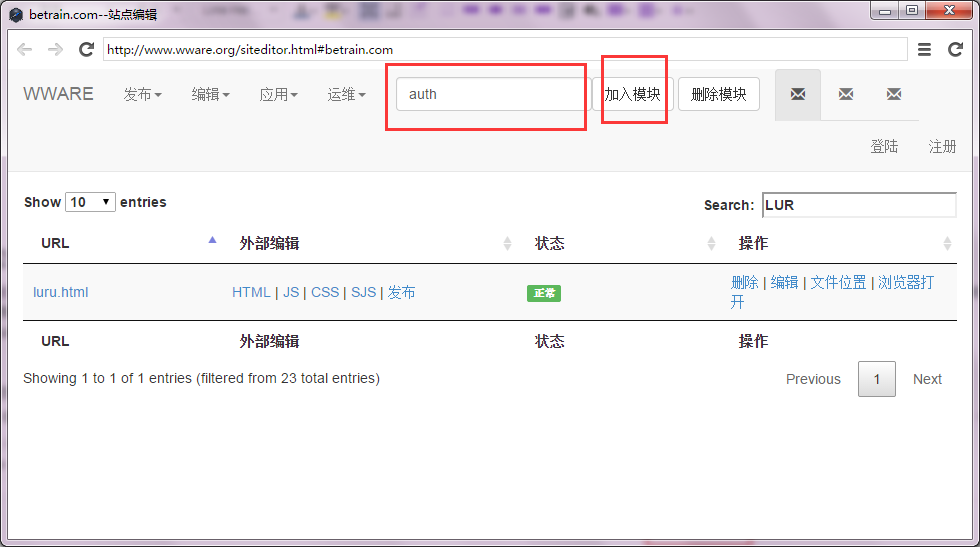Focus the module name field containing auth

494,94
